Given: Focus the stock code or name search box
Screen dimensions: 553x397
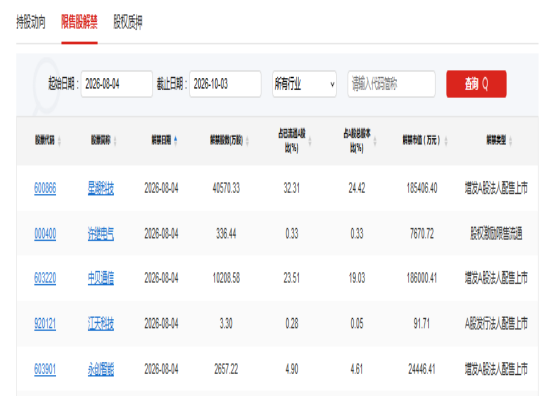Looking at the screenshot, I should tap(391, 84).
